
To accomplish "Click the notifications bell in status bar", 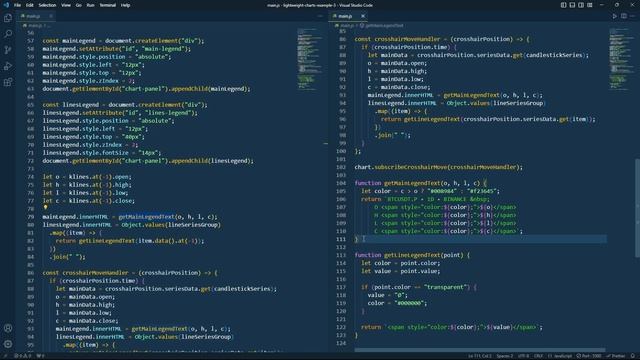I will [x=633, y=356].
